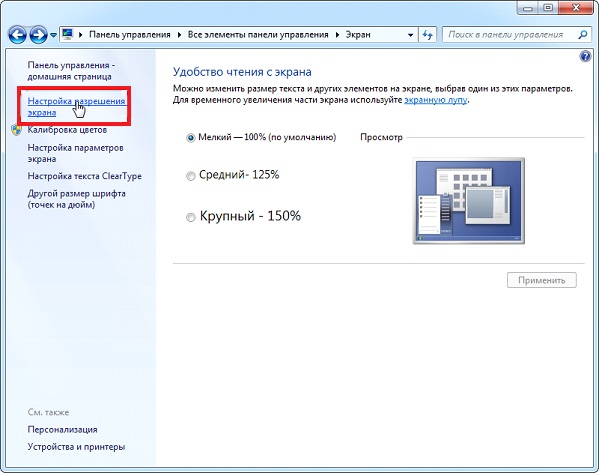This screenshot has width=599, height=473.
Task: Choose the Средний - 125% option
Action: 190,176
